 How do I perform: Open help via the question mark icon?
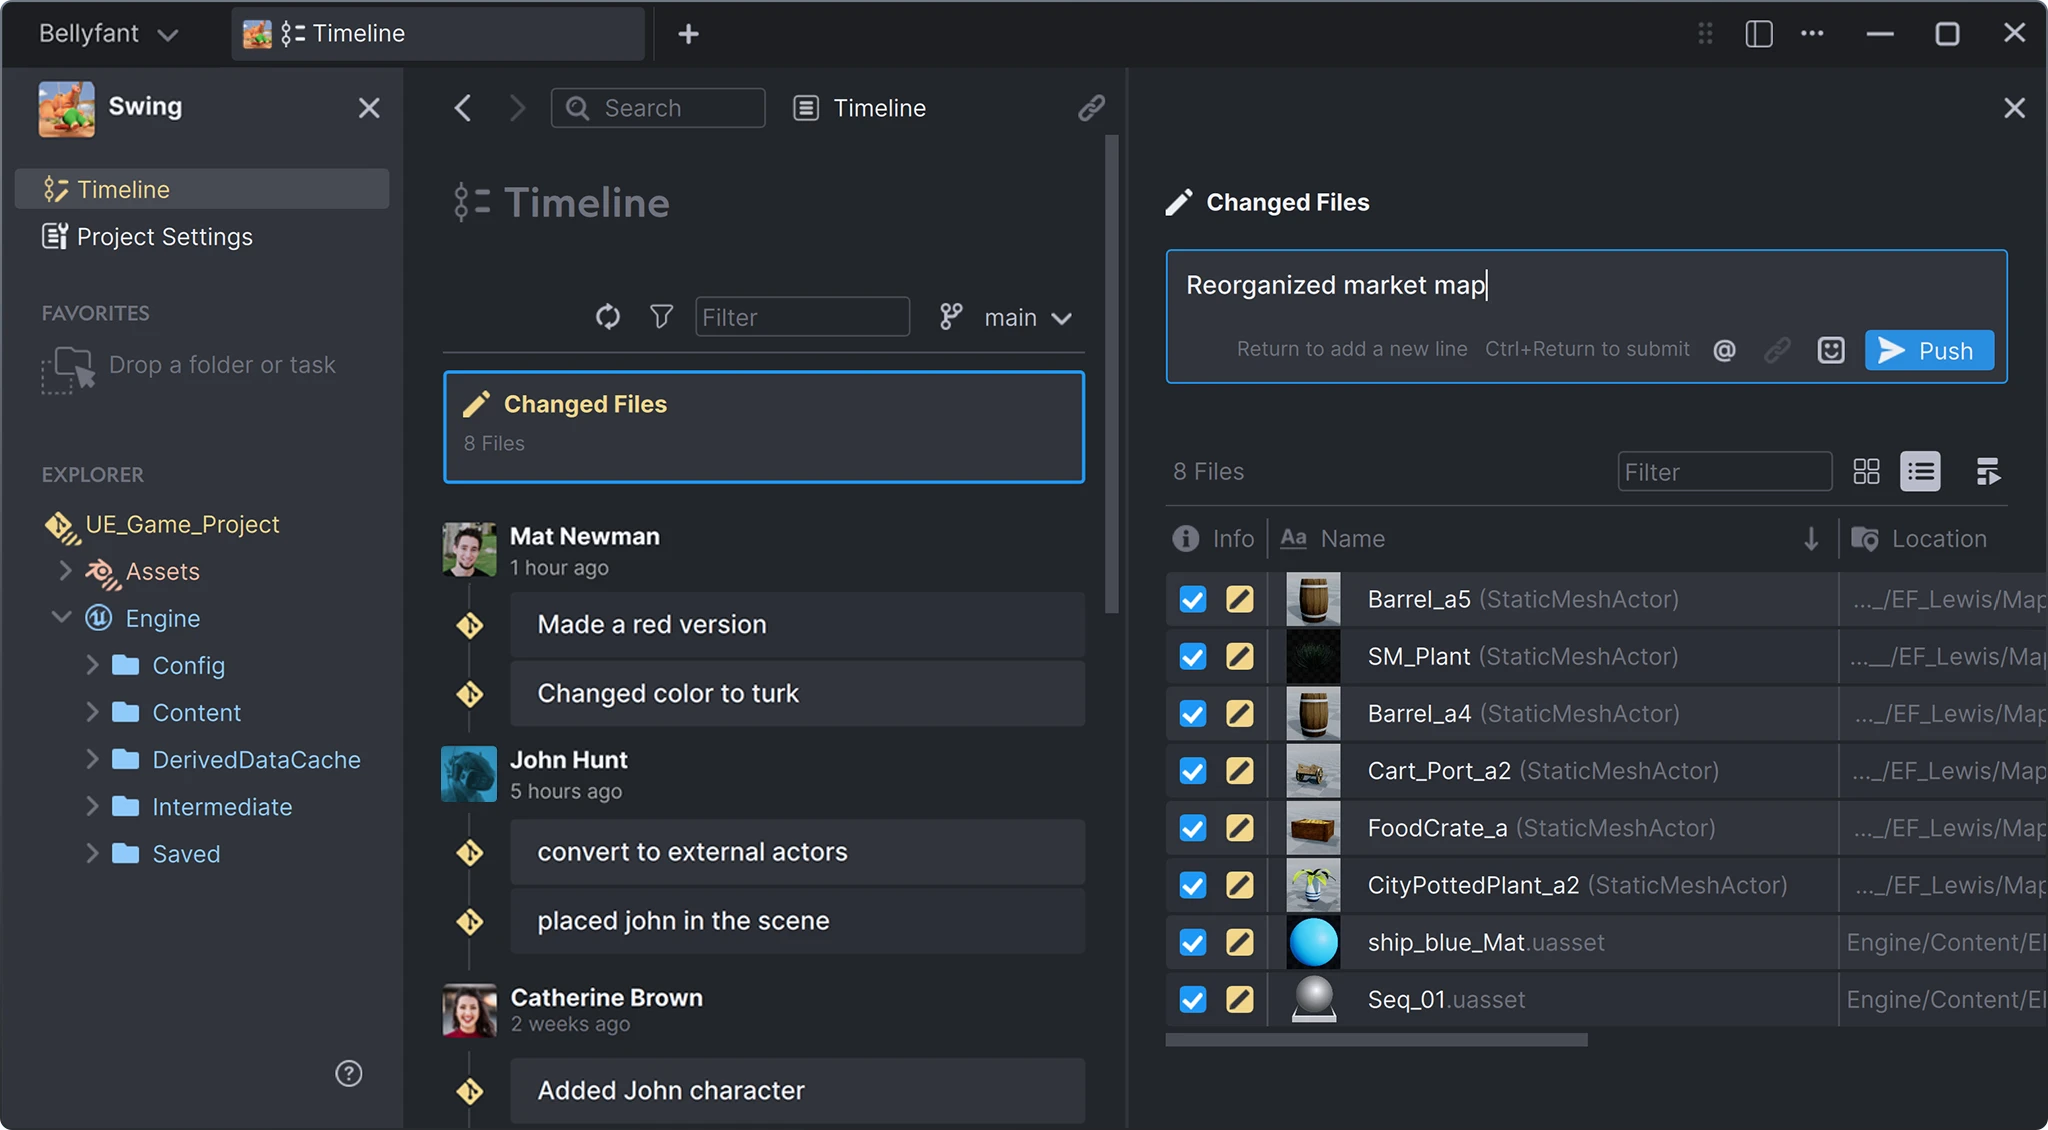[348, 1073]
